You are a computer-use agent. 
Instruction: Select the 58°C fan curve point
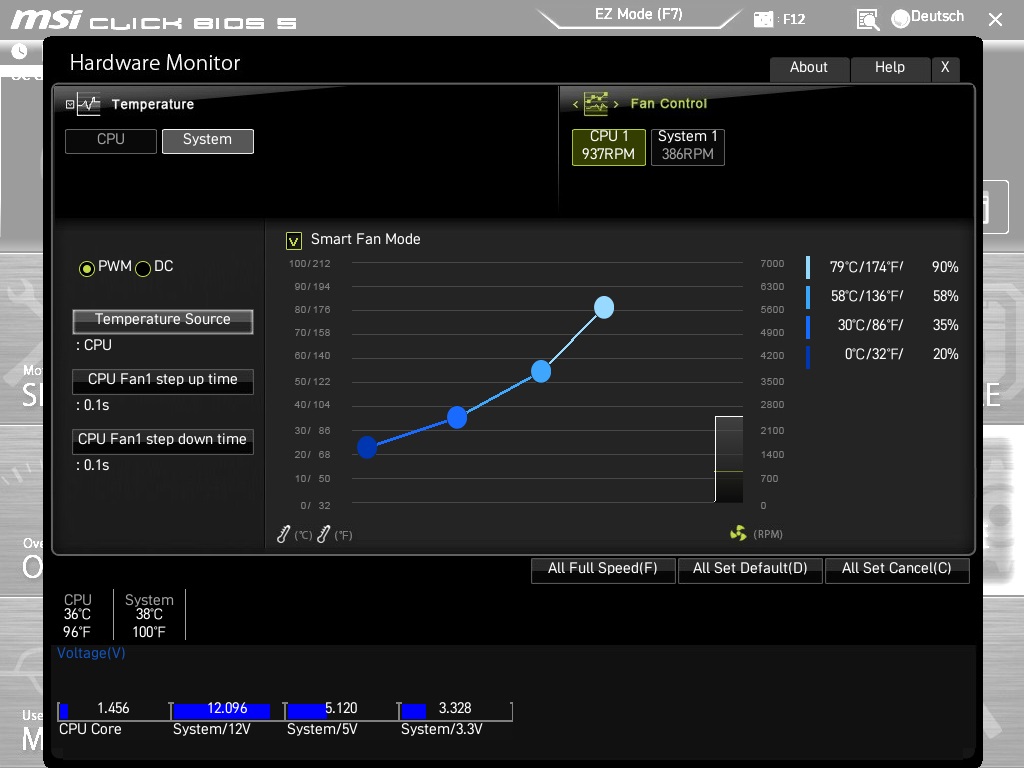[x=541, y=371]
